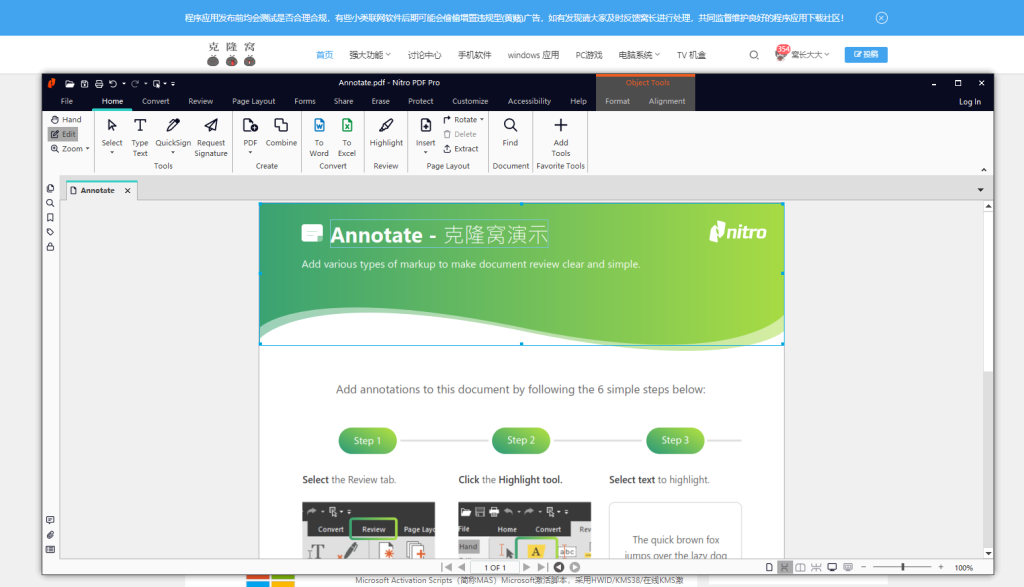Screen dimensions: 1024x587
Task: Open the Pages pane in left sidebar
Action: click(50, 188)
